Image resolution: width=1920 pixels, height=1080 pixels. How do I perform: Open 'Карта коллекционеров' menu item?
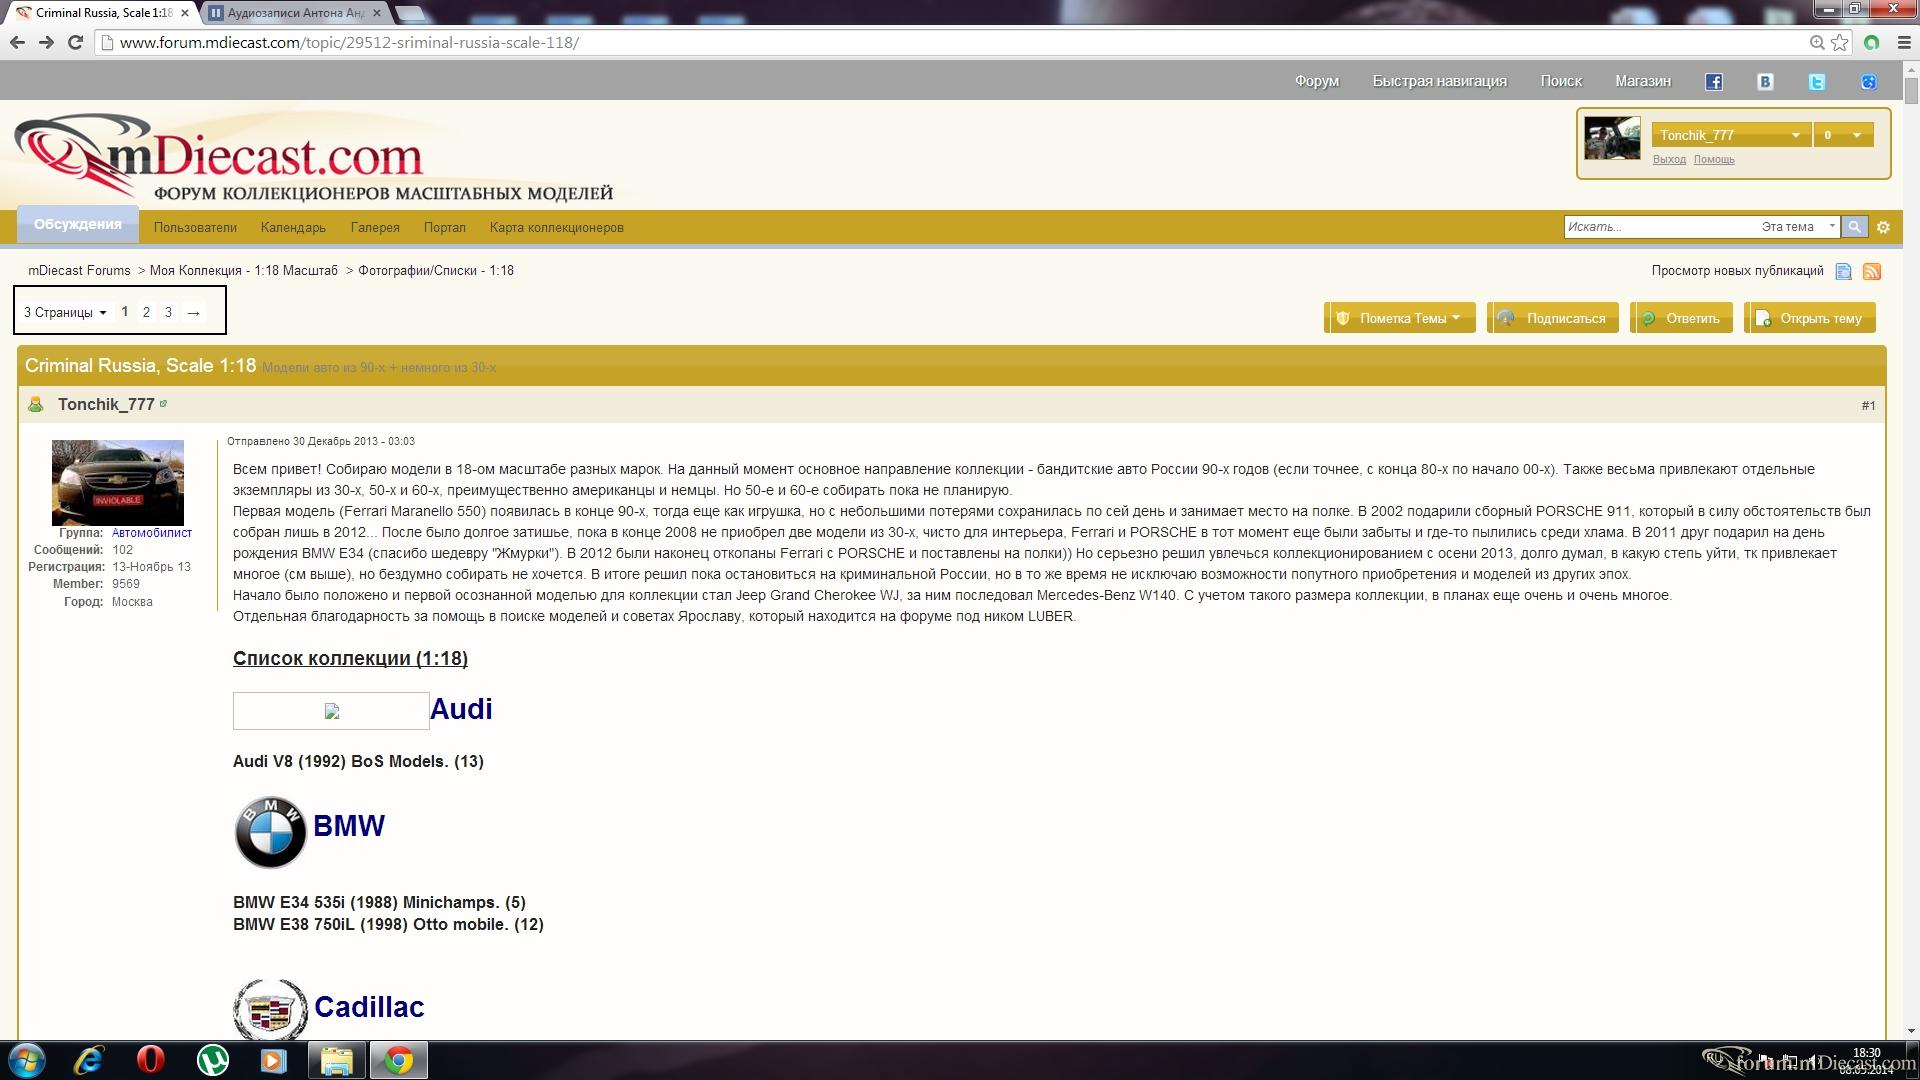[x=557, y=228]
